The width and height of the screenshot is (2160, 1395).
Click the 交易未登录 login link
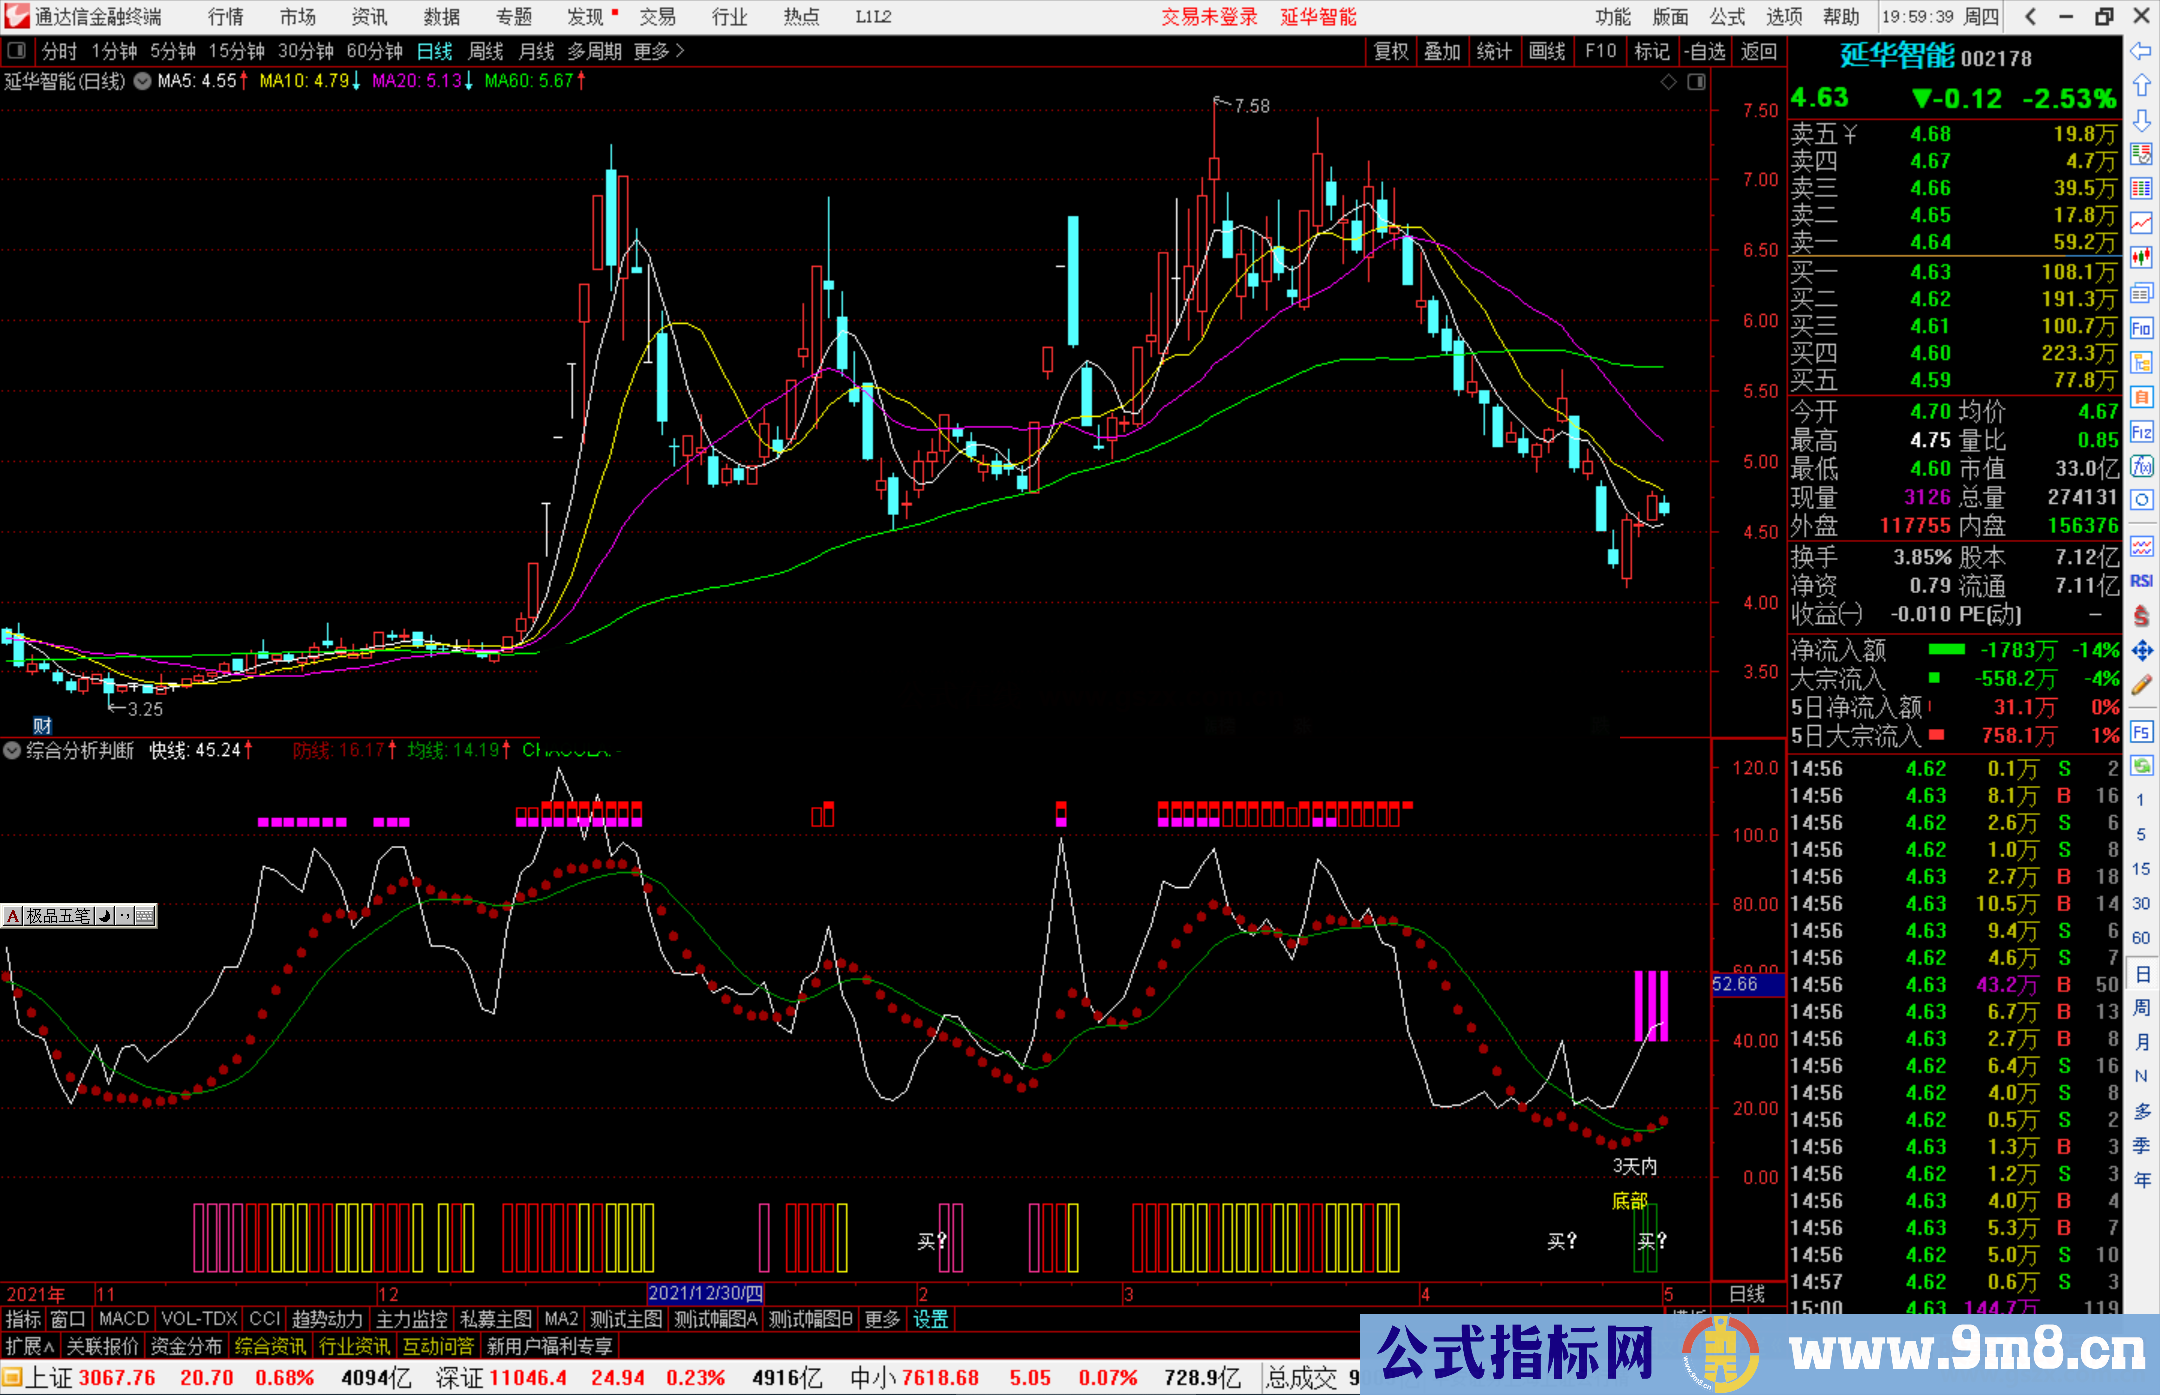tap(1209, 17)
